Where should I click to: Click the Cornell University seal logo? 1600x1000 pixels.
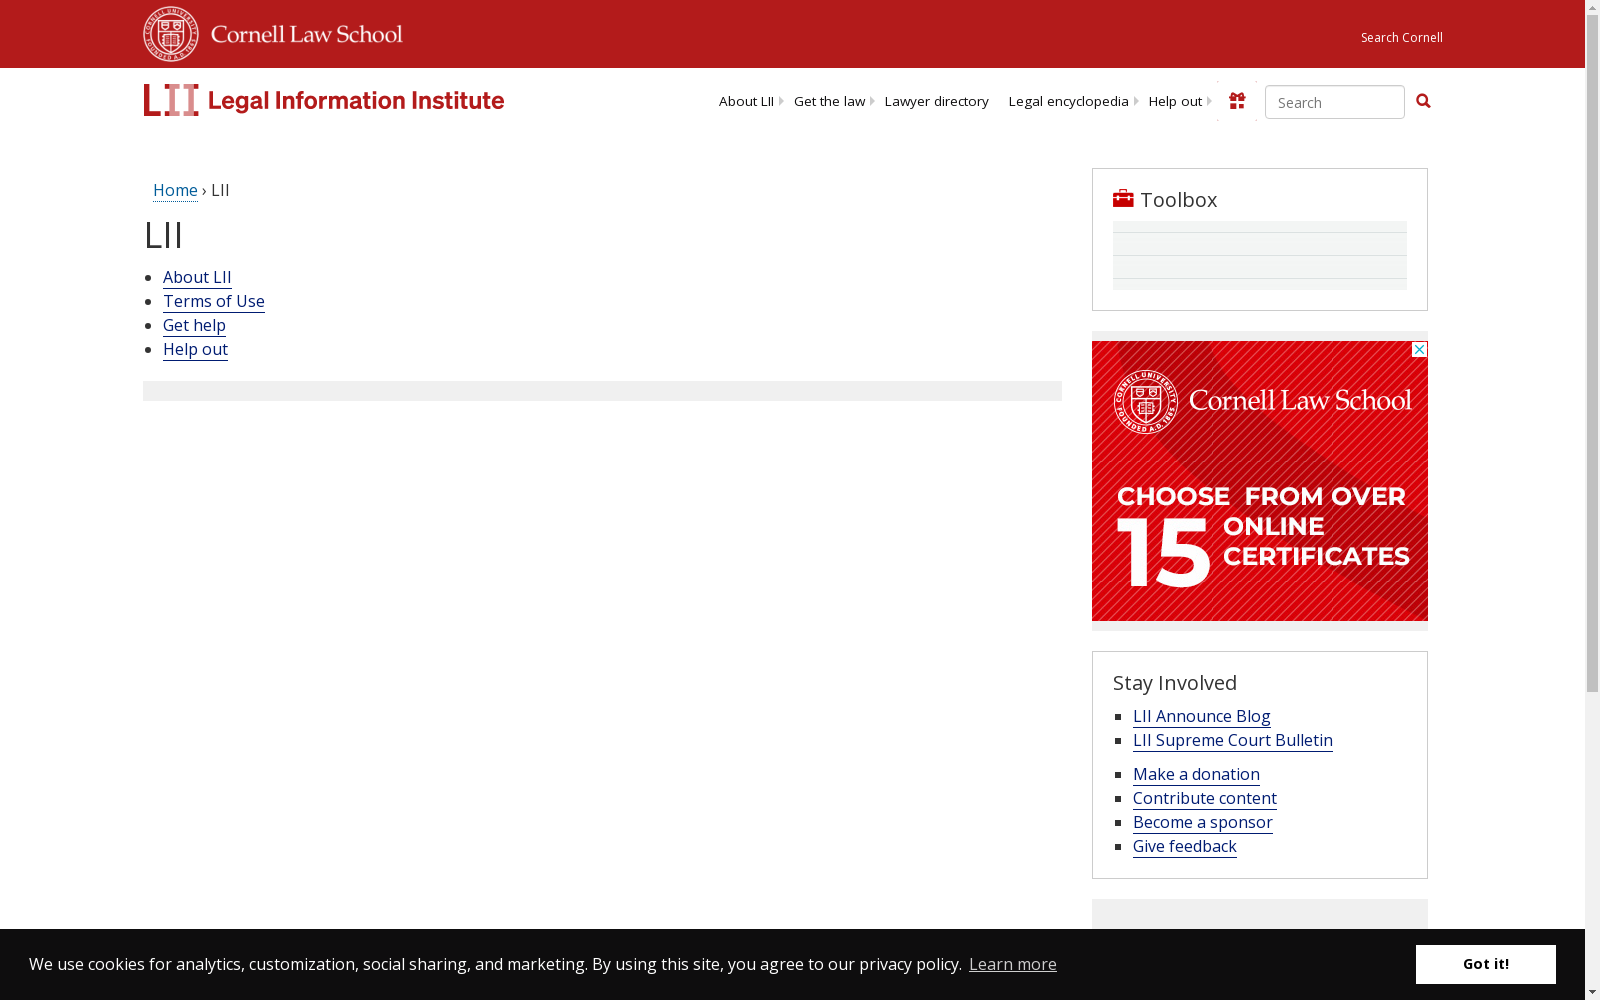171,34
